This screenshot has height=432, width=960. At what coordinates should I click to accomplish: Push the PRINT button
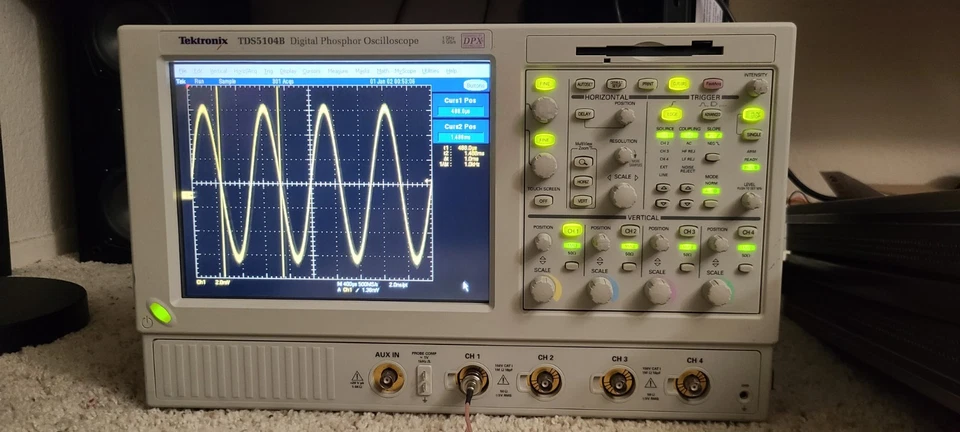tap(647, 84)
